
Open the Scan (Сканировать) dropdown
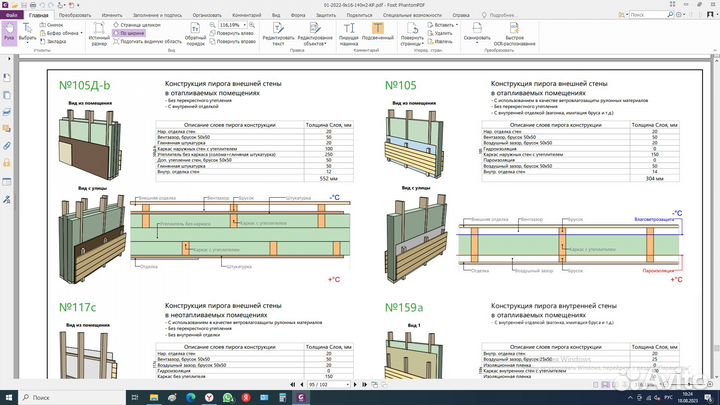(477, 33)
